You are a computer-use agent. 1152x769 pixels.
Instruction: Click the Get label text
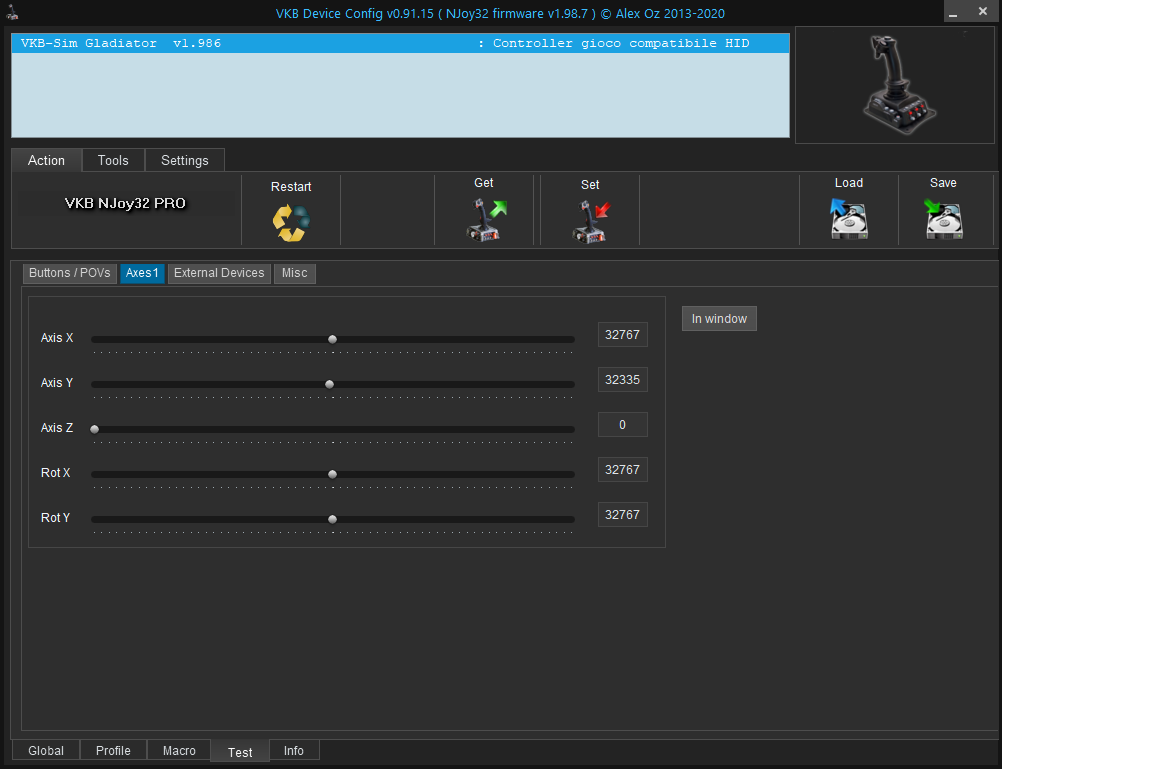[483, 183]
